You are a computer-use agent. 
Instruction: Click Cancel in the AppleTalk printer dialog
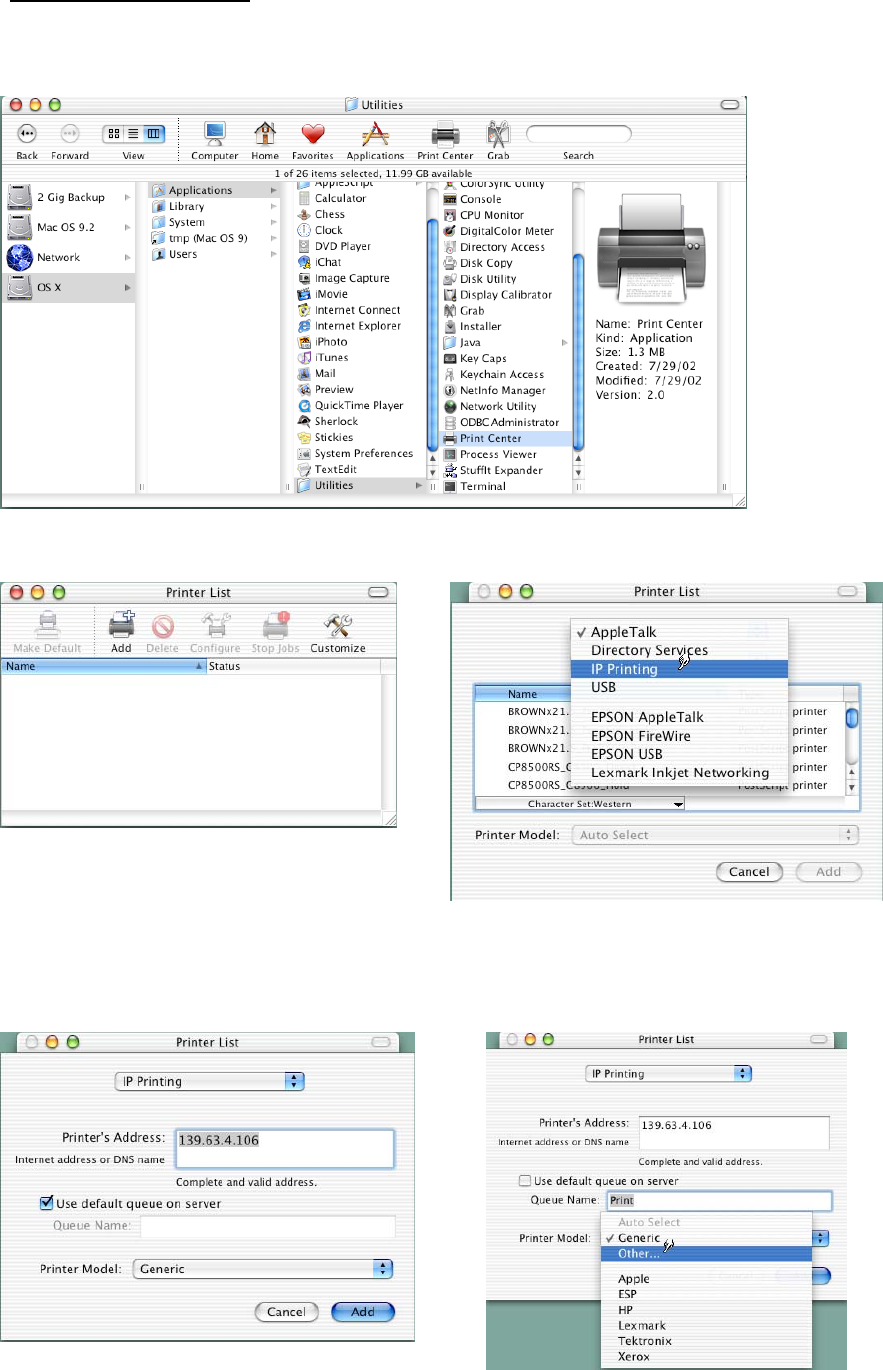tap(749, 872)
